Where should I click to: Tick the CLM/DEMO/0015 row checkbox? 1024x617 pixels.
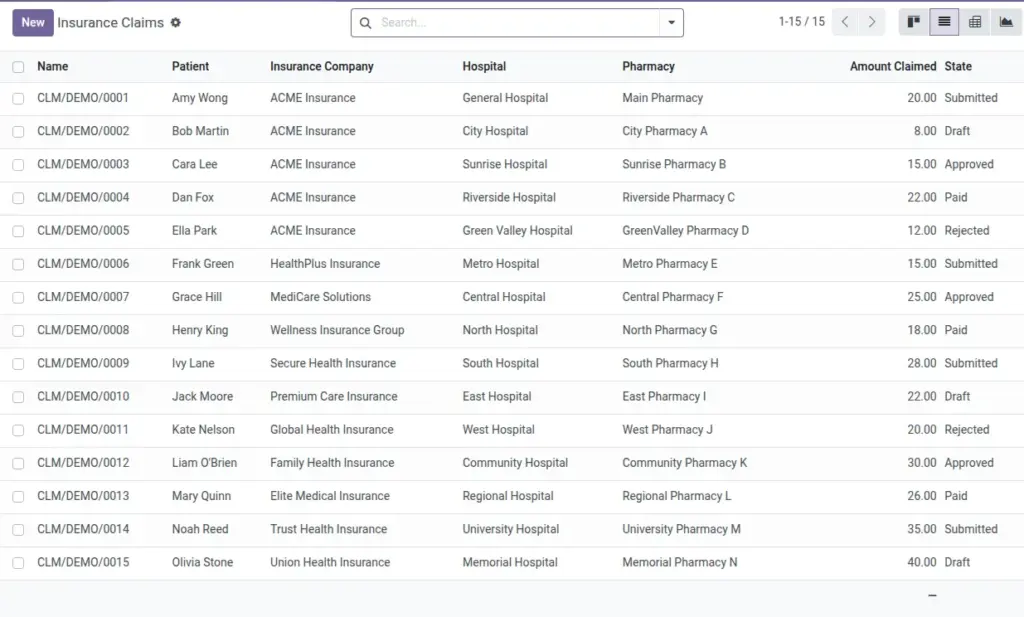(18, 563)
